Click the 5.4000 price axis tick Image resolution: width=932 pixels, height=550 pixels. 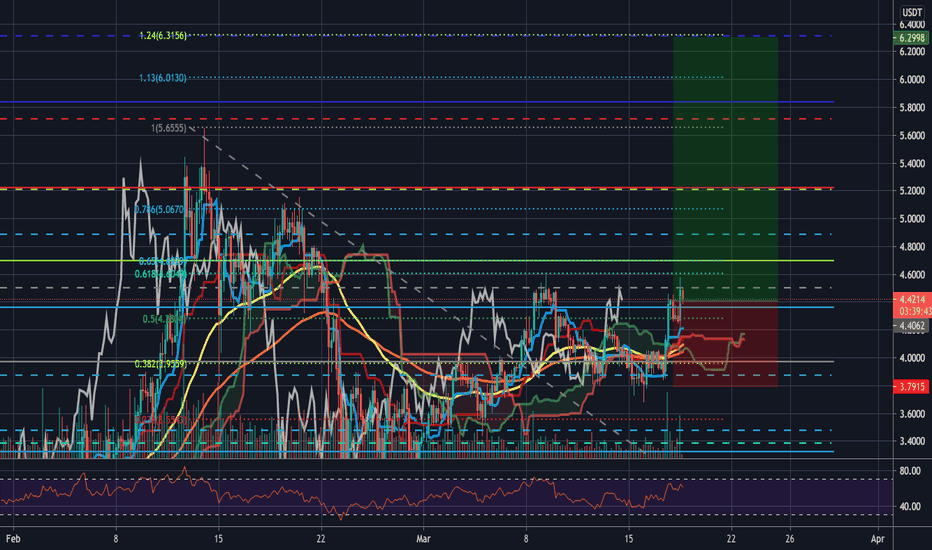[912, 164]
